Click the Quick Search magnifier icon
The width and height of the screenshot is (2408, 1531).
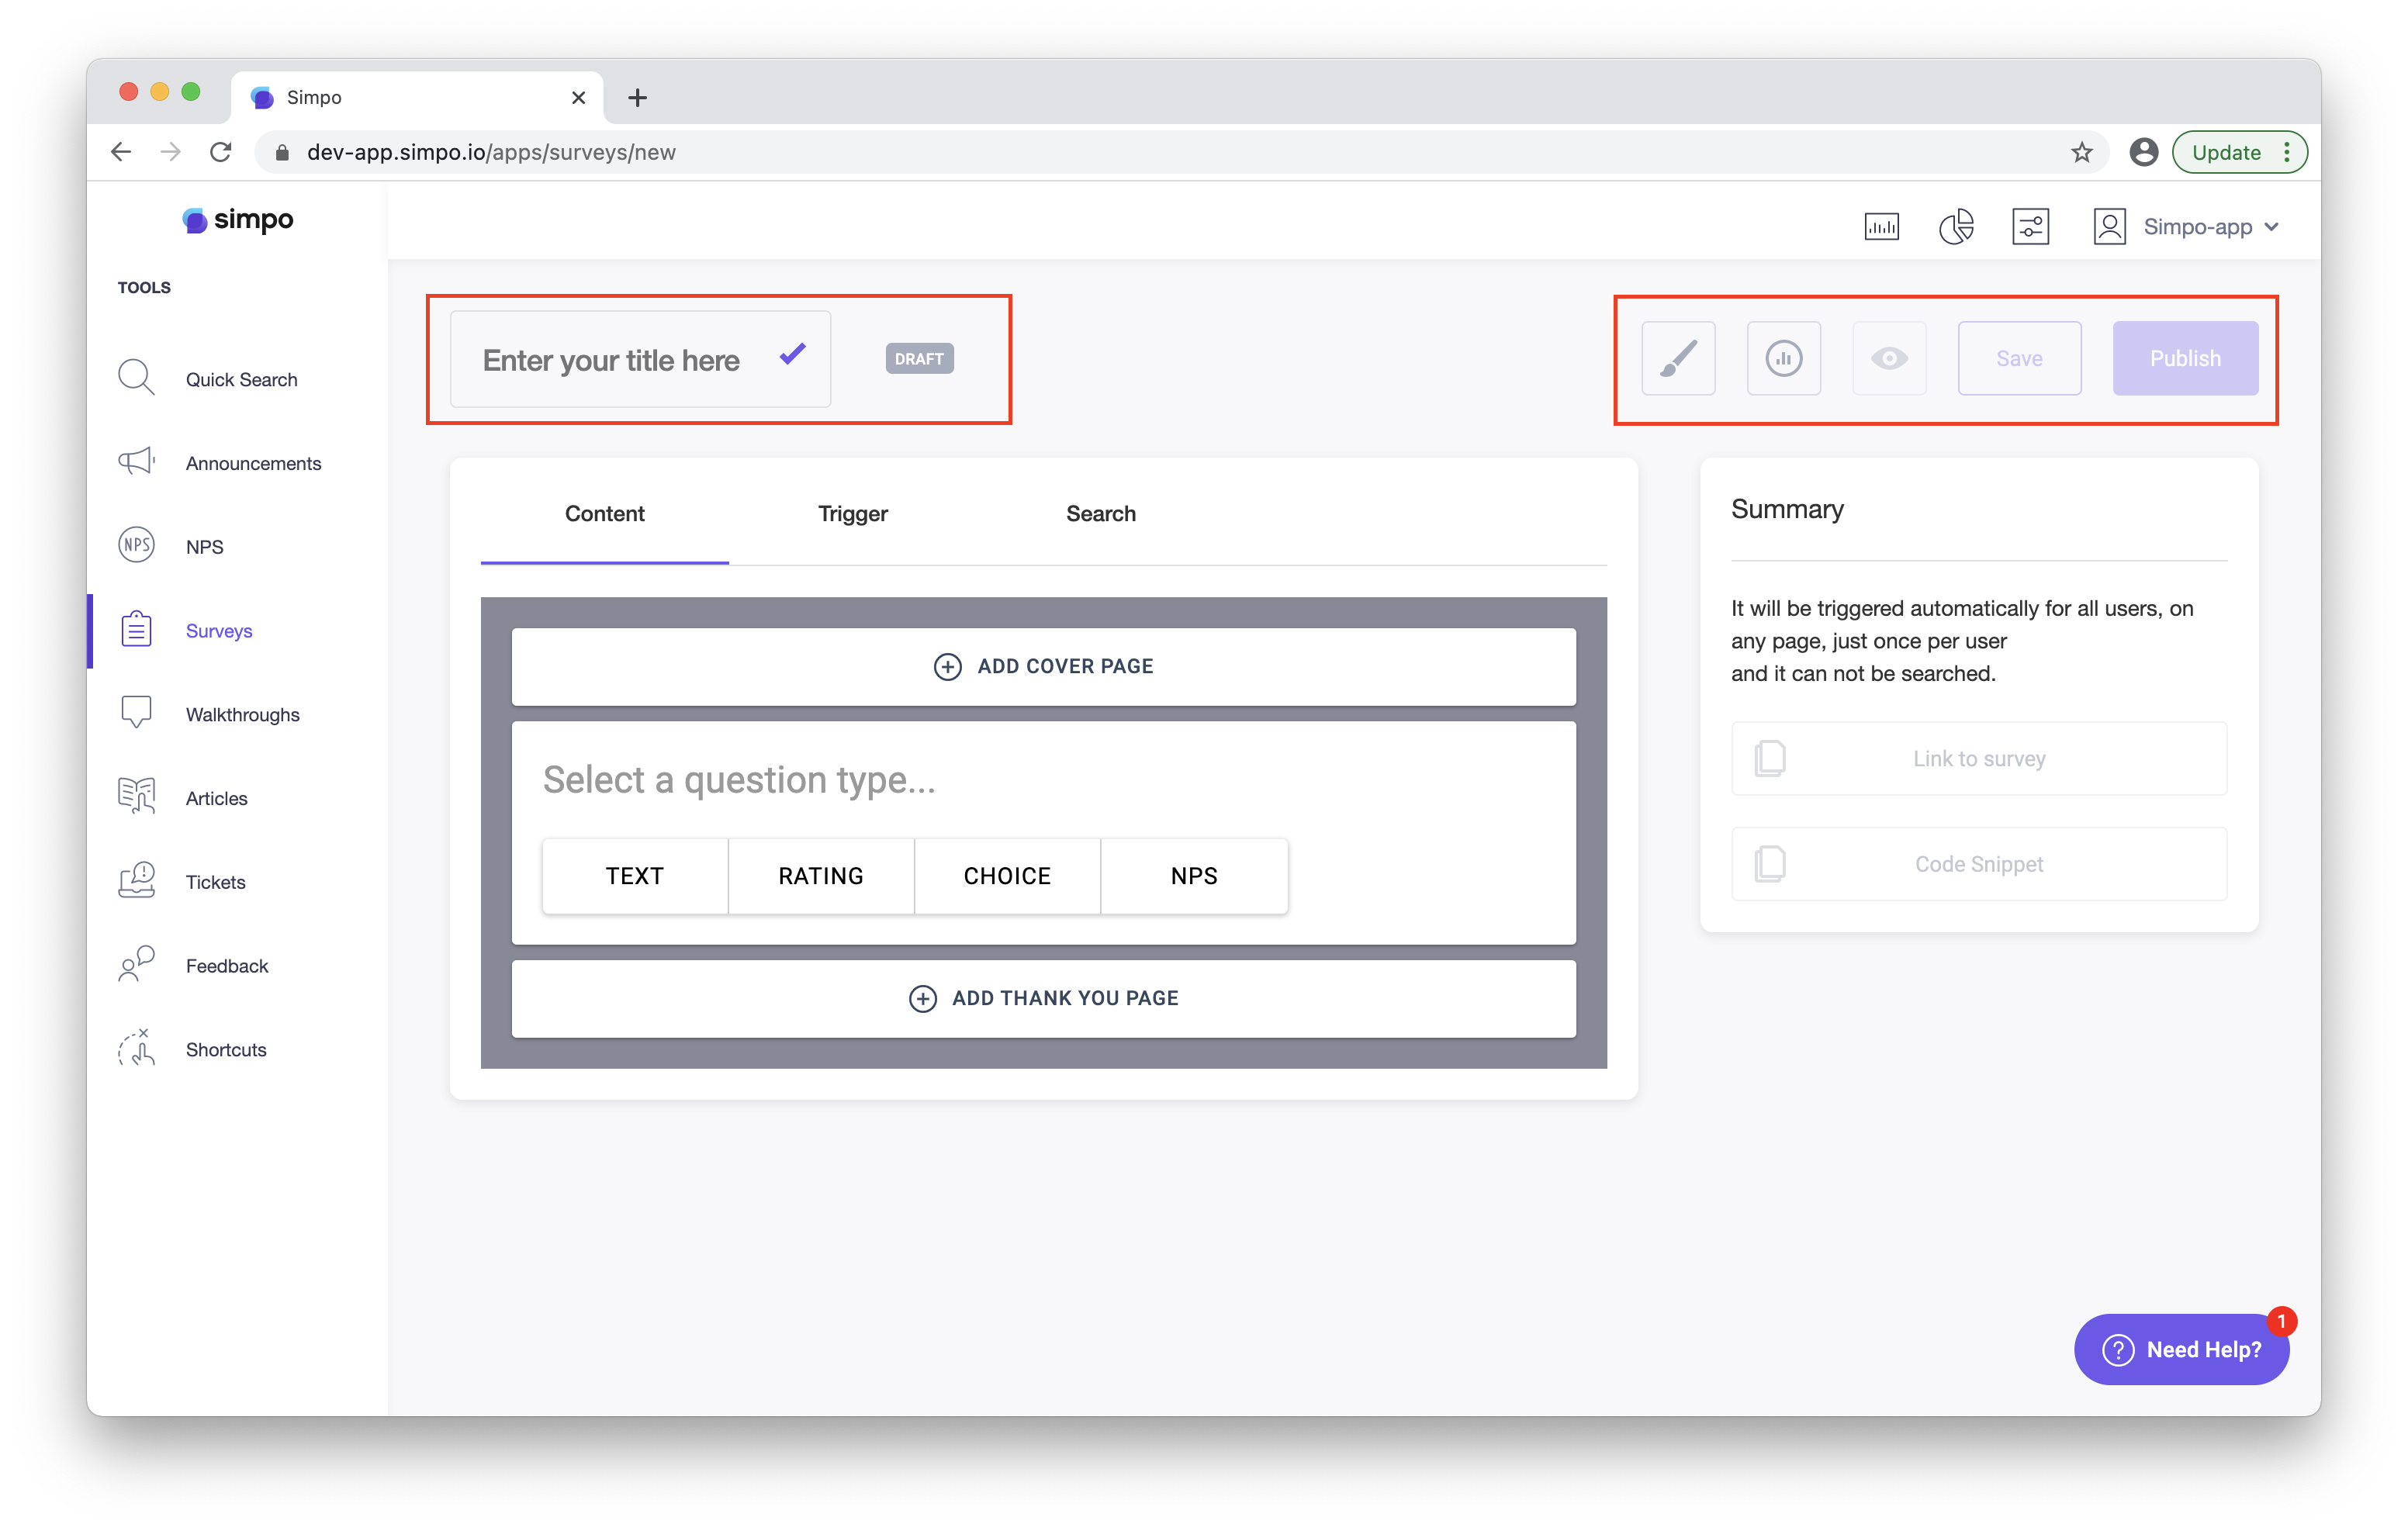click(x=136, y=378)
